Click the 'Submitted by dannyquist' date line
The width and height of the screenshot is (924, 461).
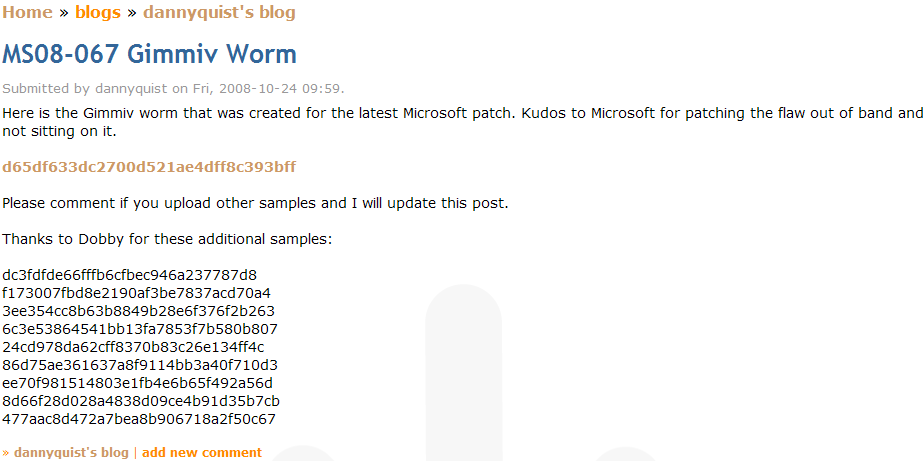[x=173, y=88]
